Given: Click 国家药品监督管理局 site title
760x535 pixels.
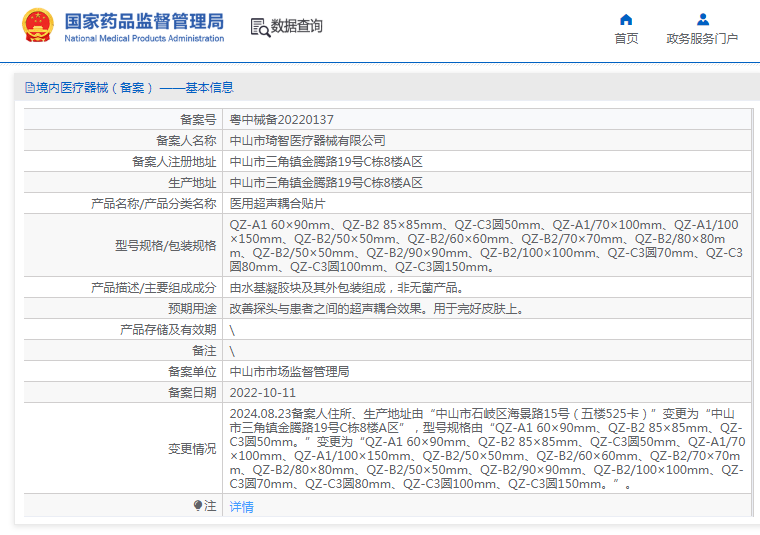Looking at the screenshot, I should (144, 21).
